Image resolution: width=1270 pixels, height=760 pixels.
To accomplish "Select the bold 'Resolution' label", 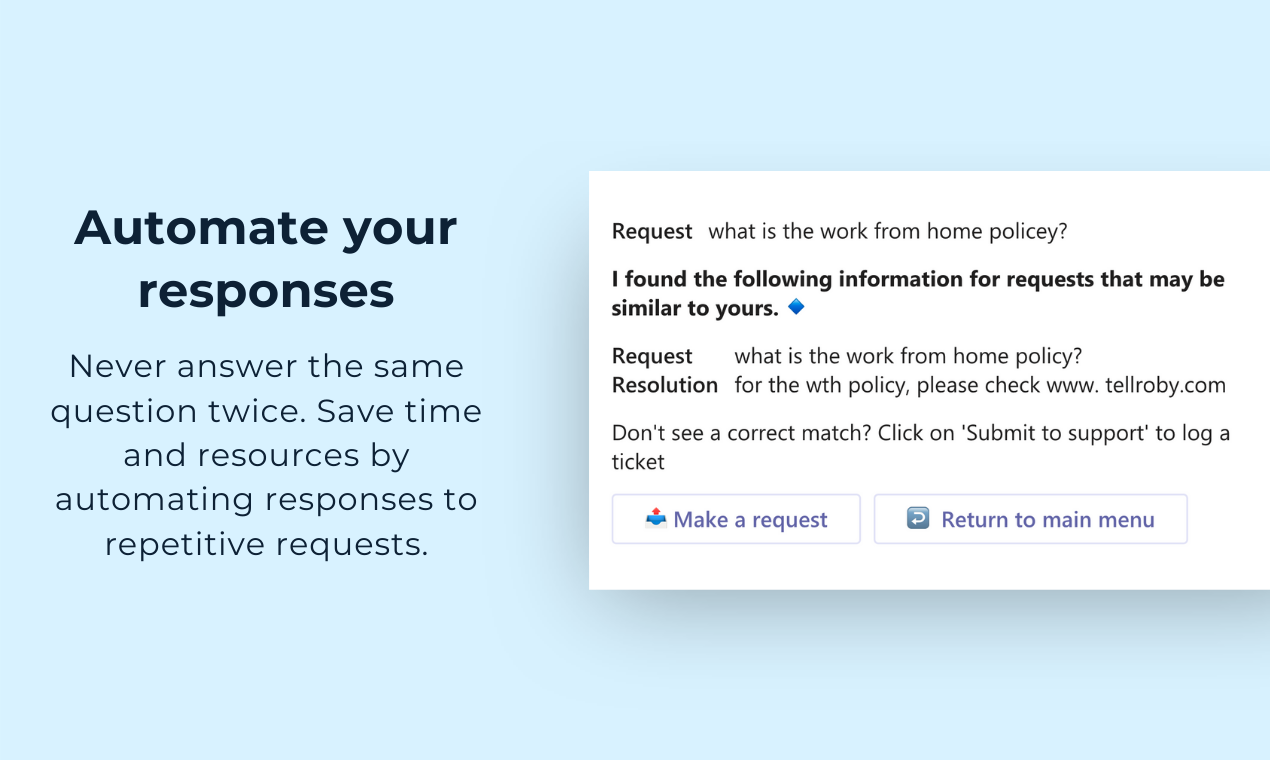I will click(665, 385).
